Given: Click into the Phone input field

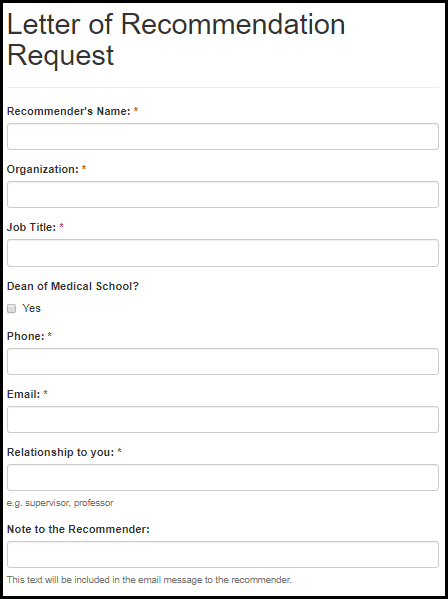Looking at the screenshot, I should [x=223, y=361].
